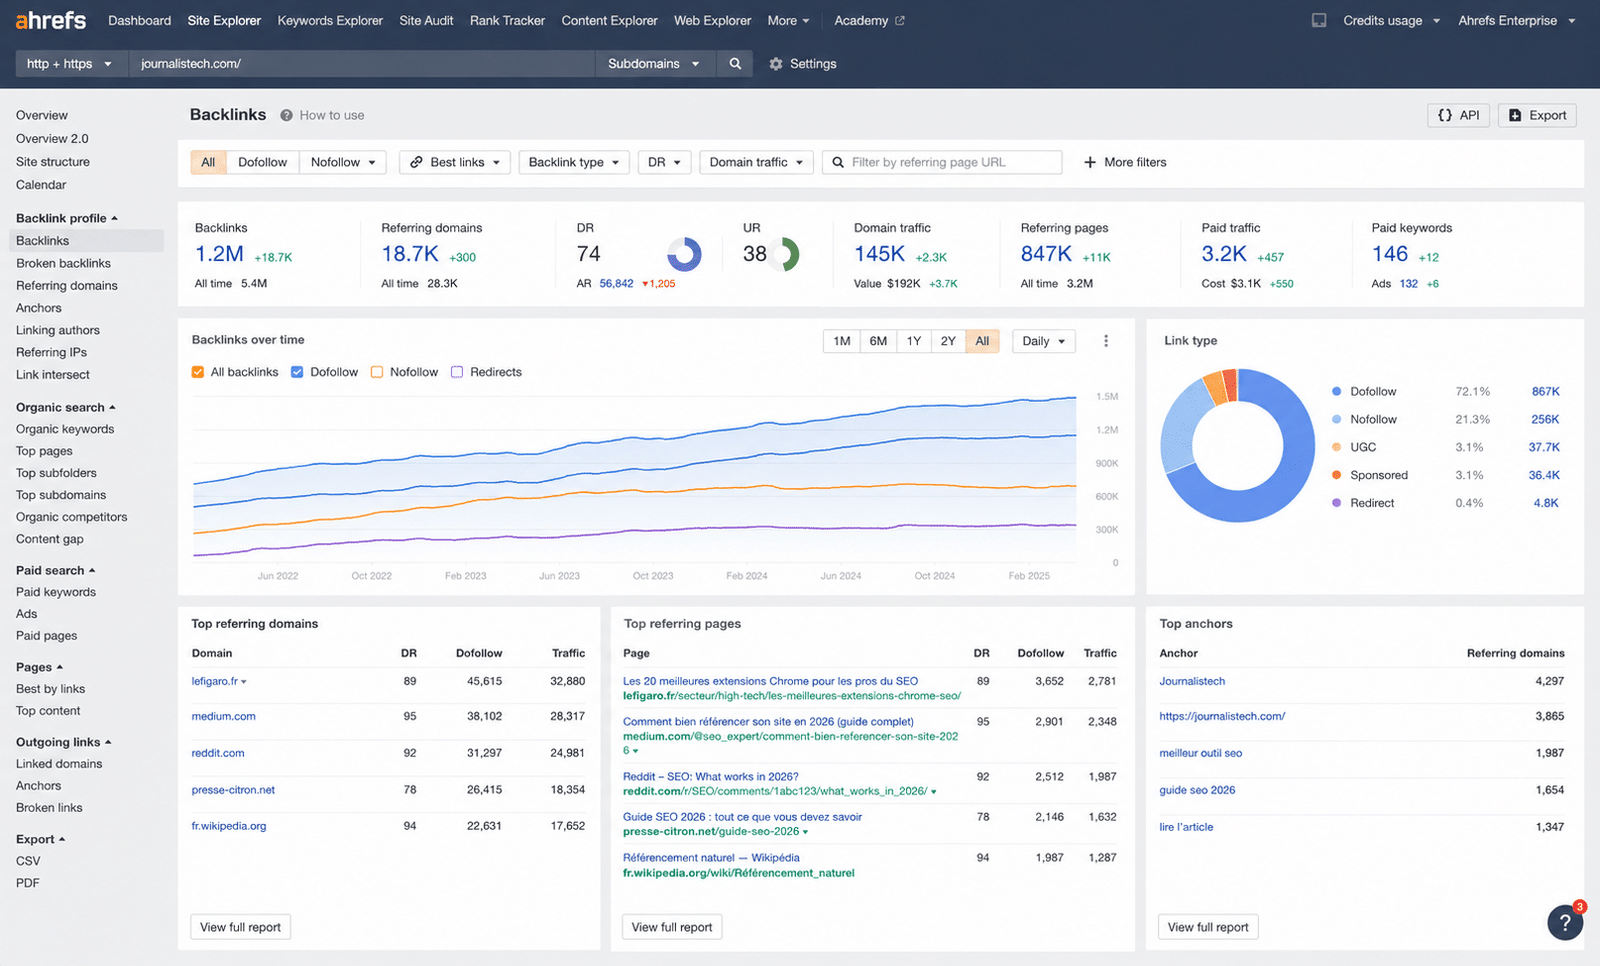Screen dimensions: 1600x966
Task: View full report for Top referring pages
Action: 672,927
